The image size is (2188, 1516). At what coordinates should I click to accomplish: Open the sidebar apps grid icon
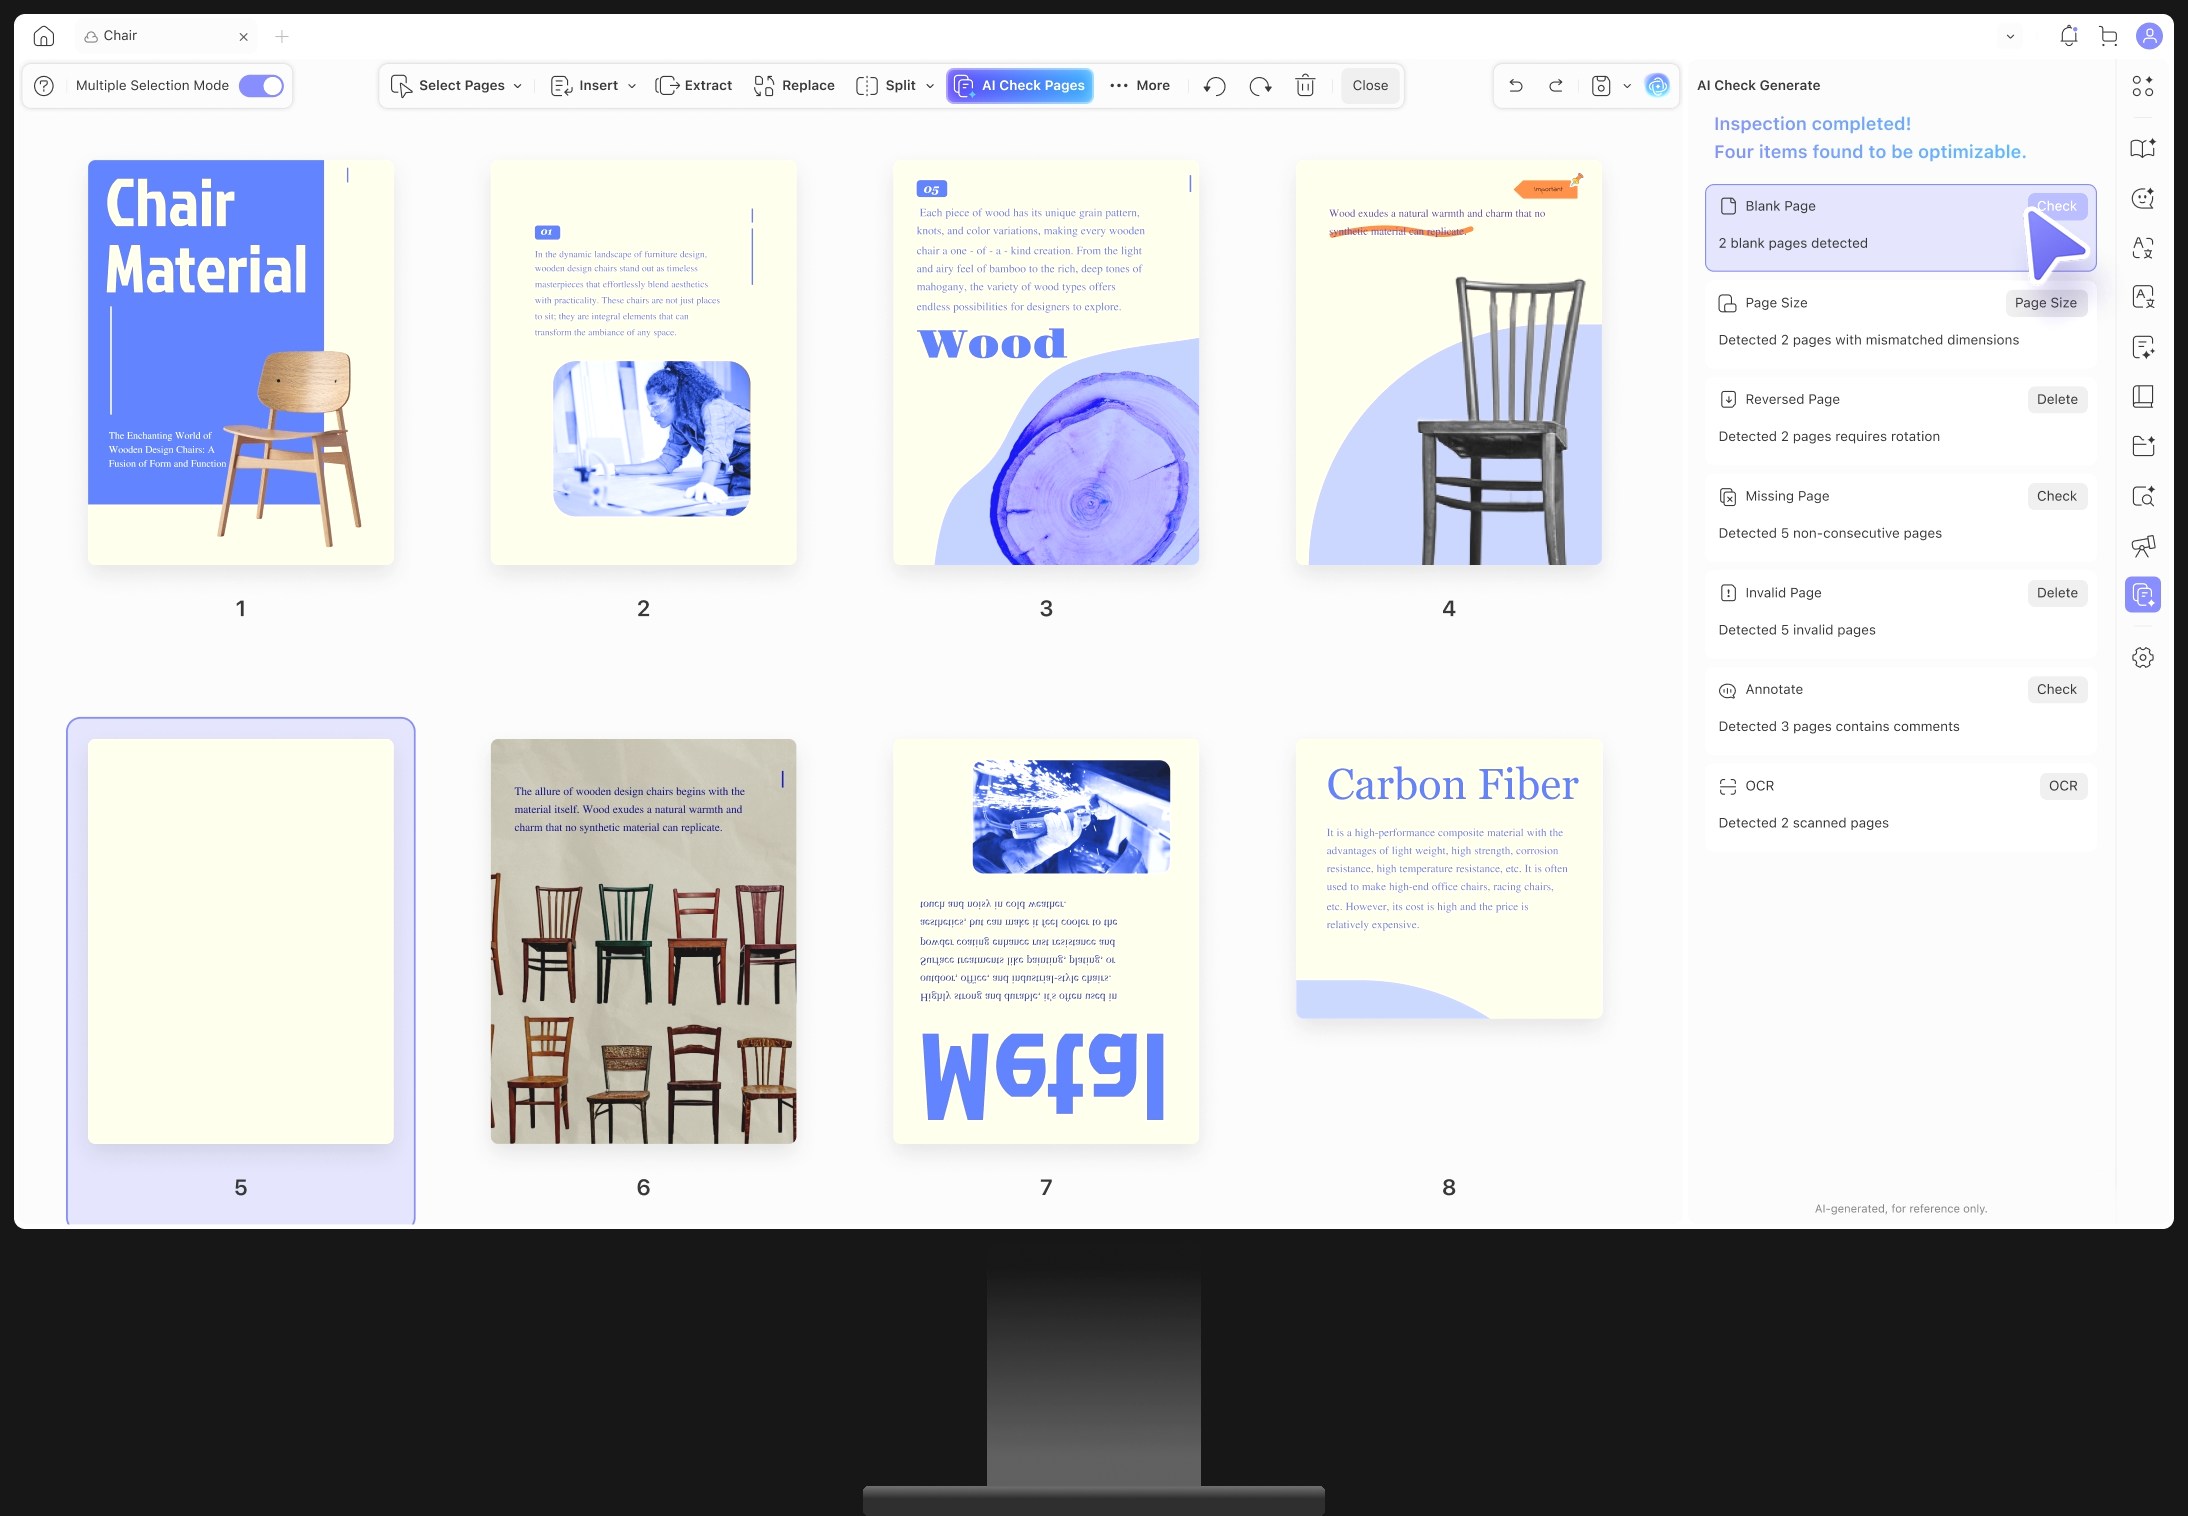pyautogui.click(x=2143, y=87)
